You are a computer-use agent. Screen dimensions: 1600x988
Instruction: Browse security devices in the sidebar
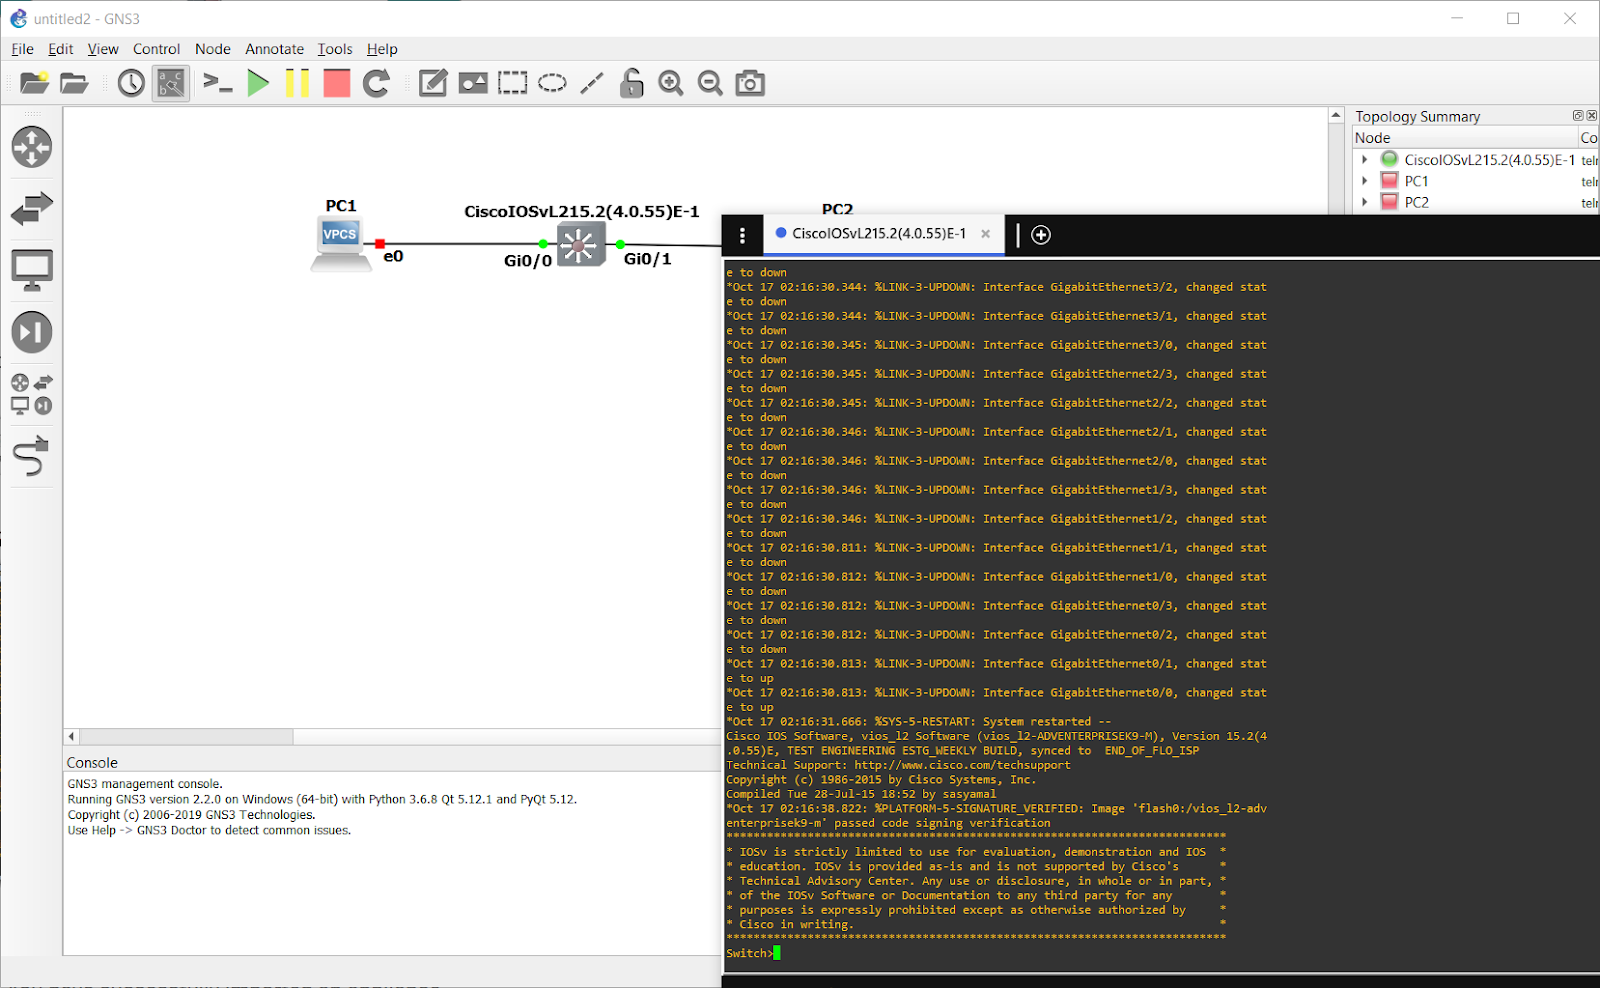[x=32, y=332]
